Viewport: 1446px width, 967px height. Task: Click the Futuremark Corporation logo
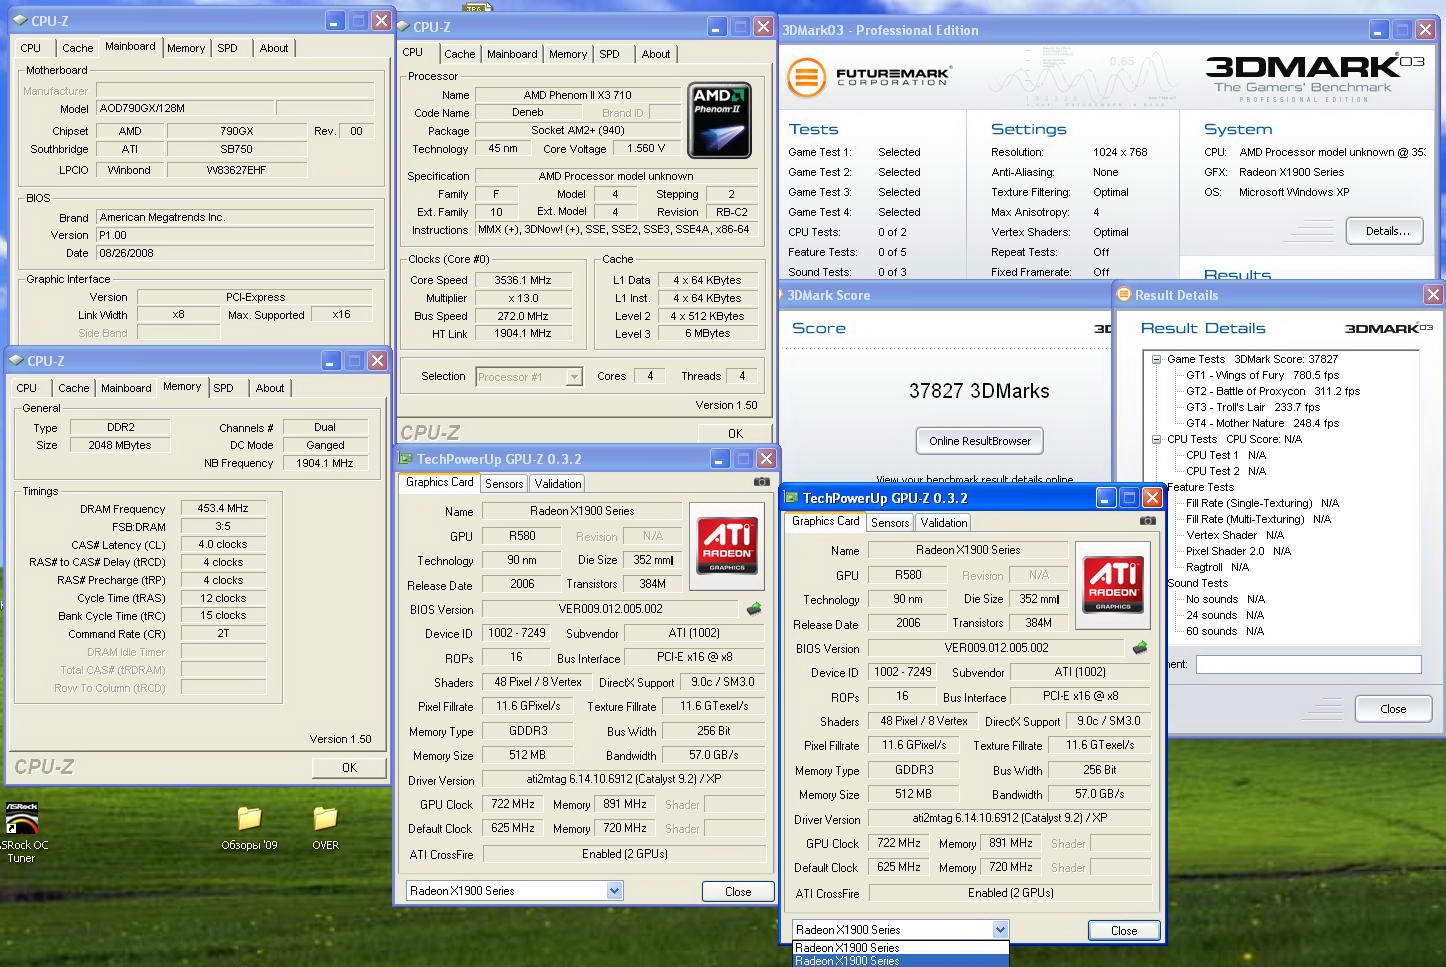click(x=868, y=77)
